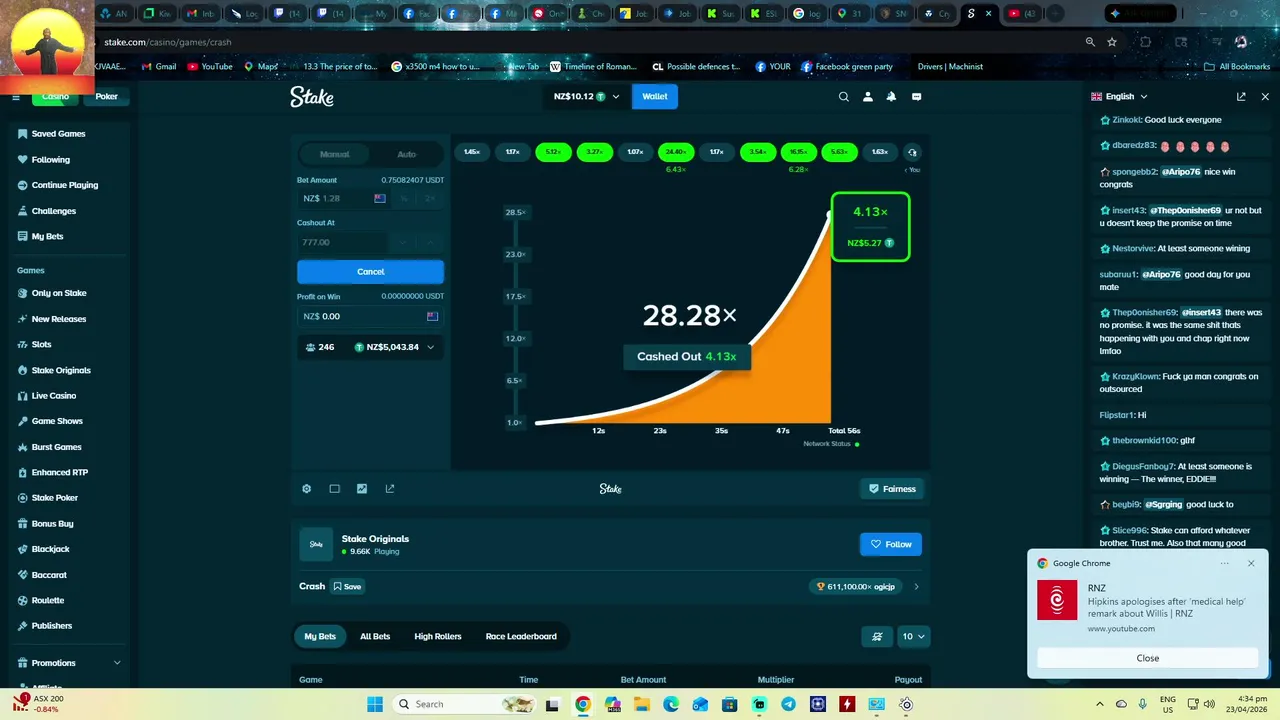Follow Stake Originals

point(891,545)
